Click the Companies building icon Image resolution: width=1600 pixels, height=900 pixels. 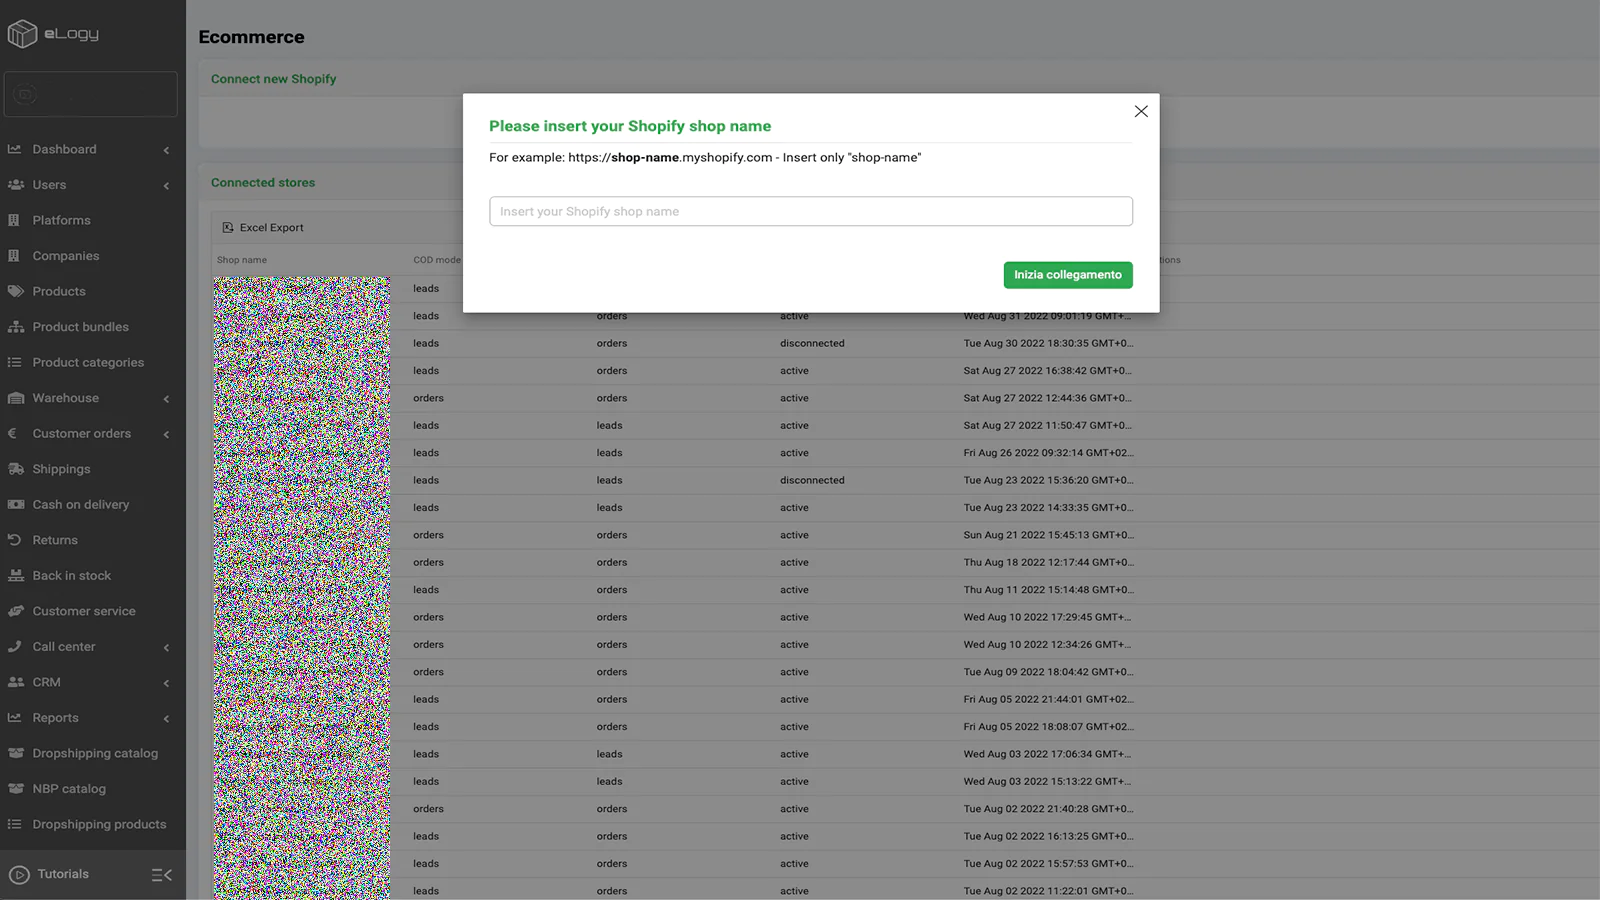tap(14, 256)
